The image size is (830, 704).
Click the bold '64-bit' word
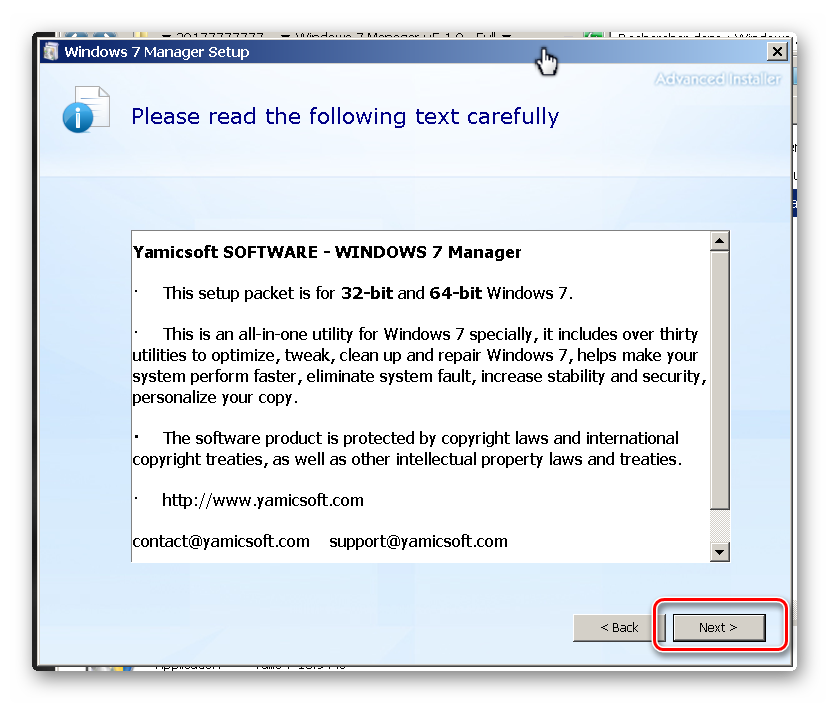[x=456, y=293]
